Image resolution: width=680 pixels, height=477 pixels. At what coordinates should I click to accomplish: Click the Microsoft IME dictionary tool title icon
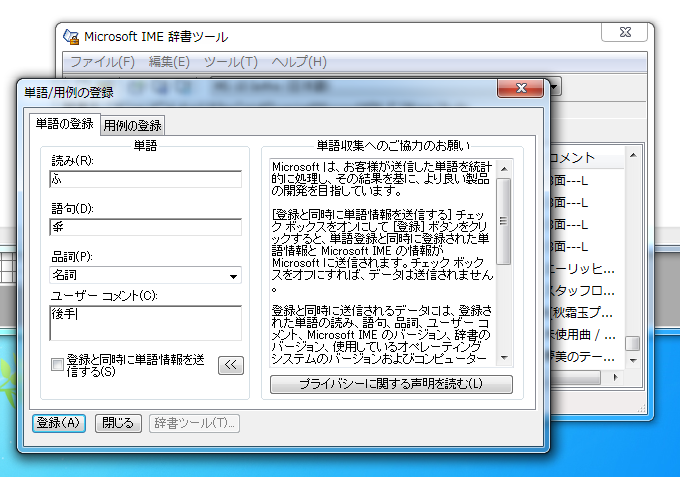71,37
